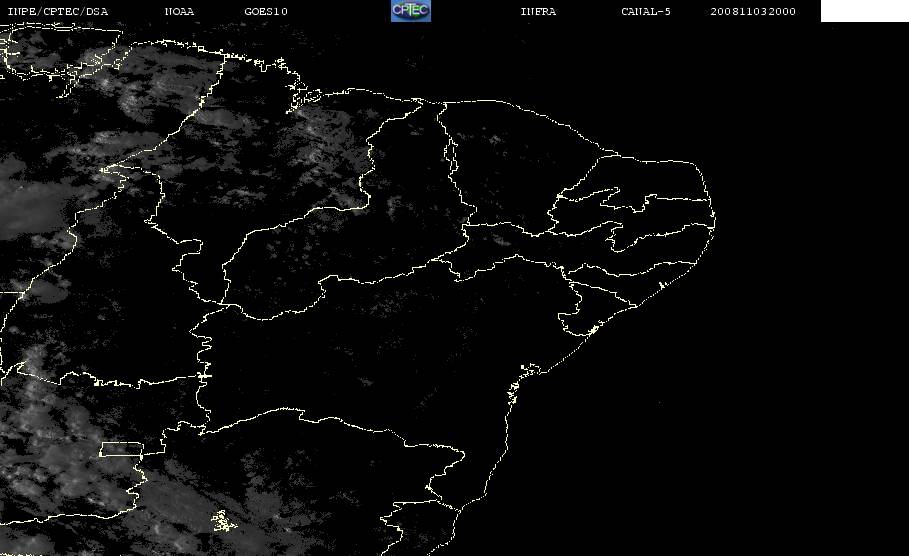Click the INFRA label in the header
Image resolution: width=909 pixels, height=556 pixels.
click(538, 12)
